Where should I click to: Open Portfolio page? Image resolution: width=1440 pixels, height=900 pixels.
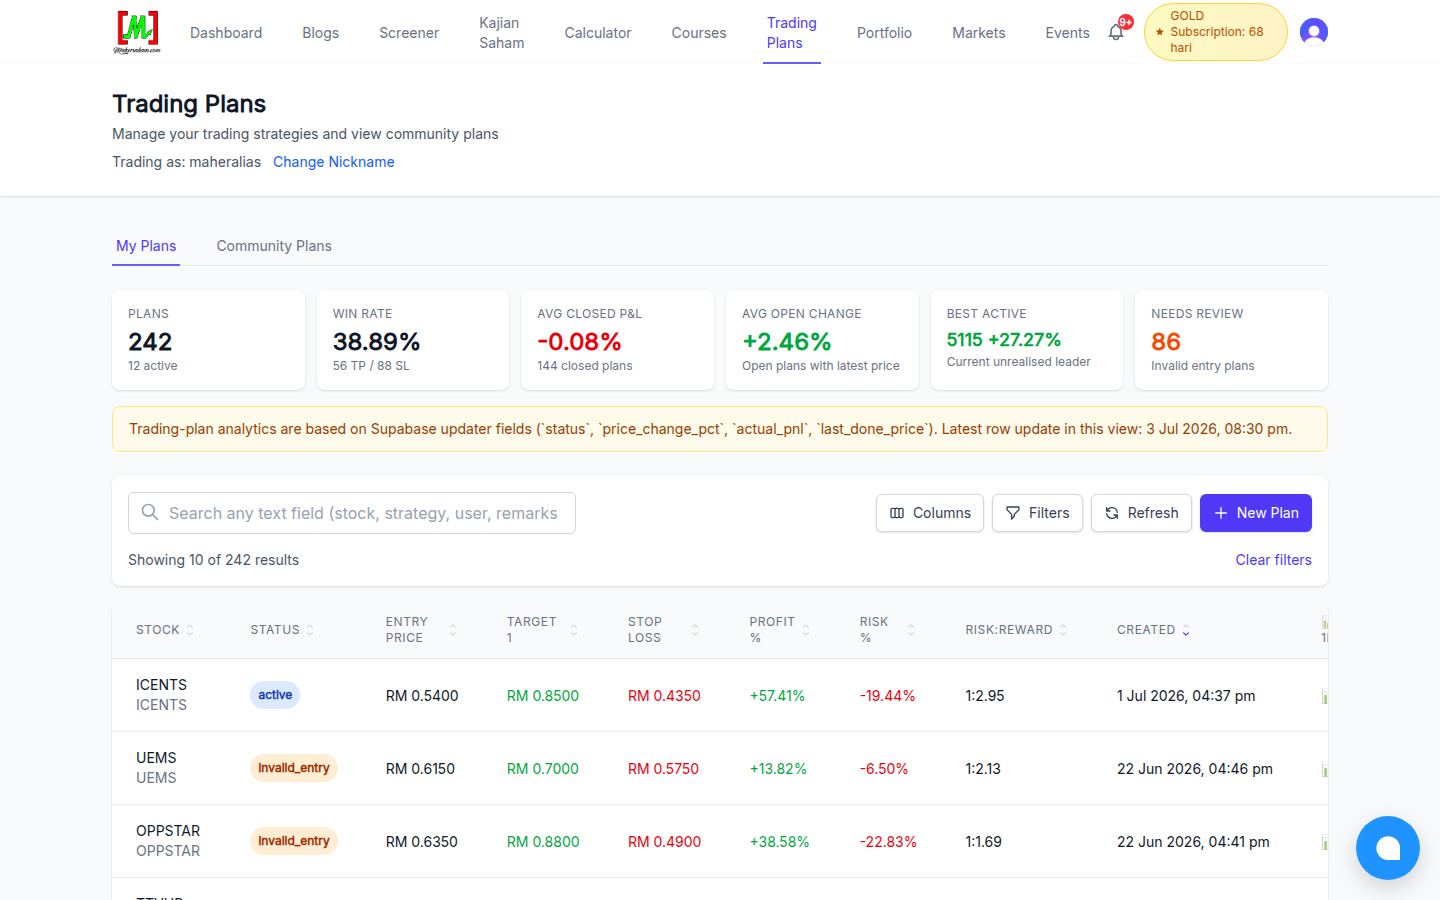[x=884, y=33]
